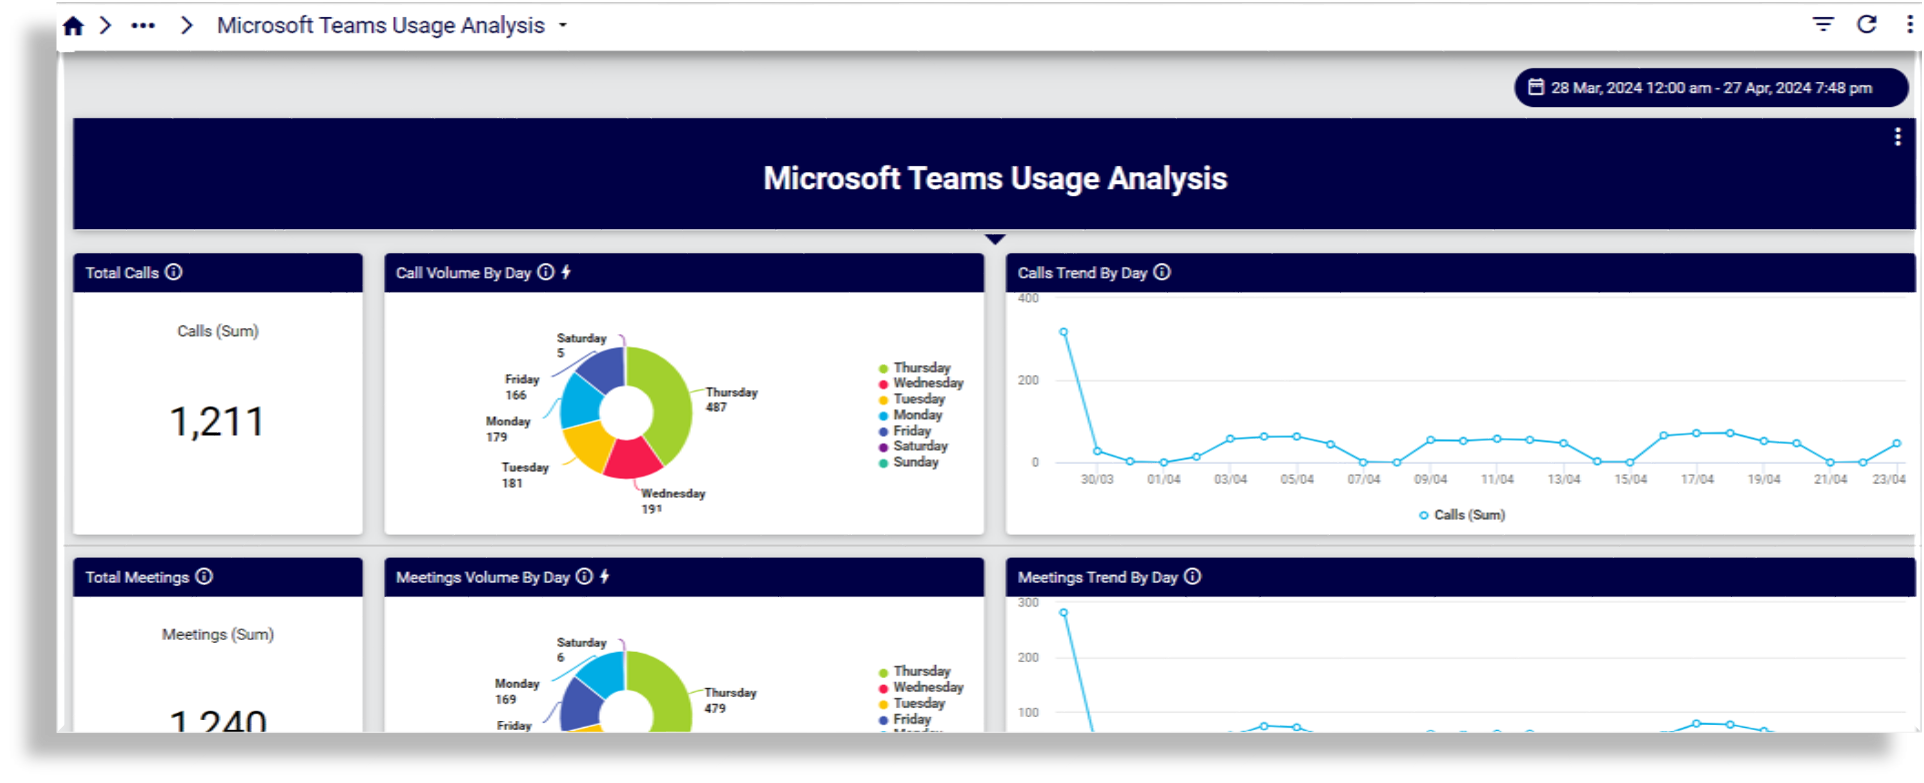Click the 30/03 axis label in Calls Trend
The width and height of the screenshot is (1924, 783).
(1097, 480)
